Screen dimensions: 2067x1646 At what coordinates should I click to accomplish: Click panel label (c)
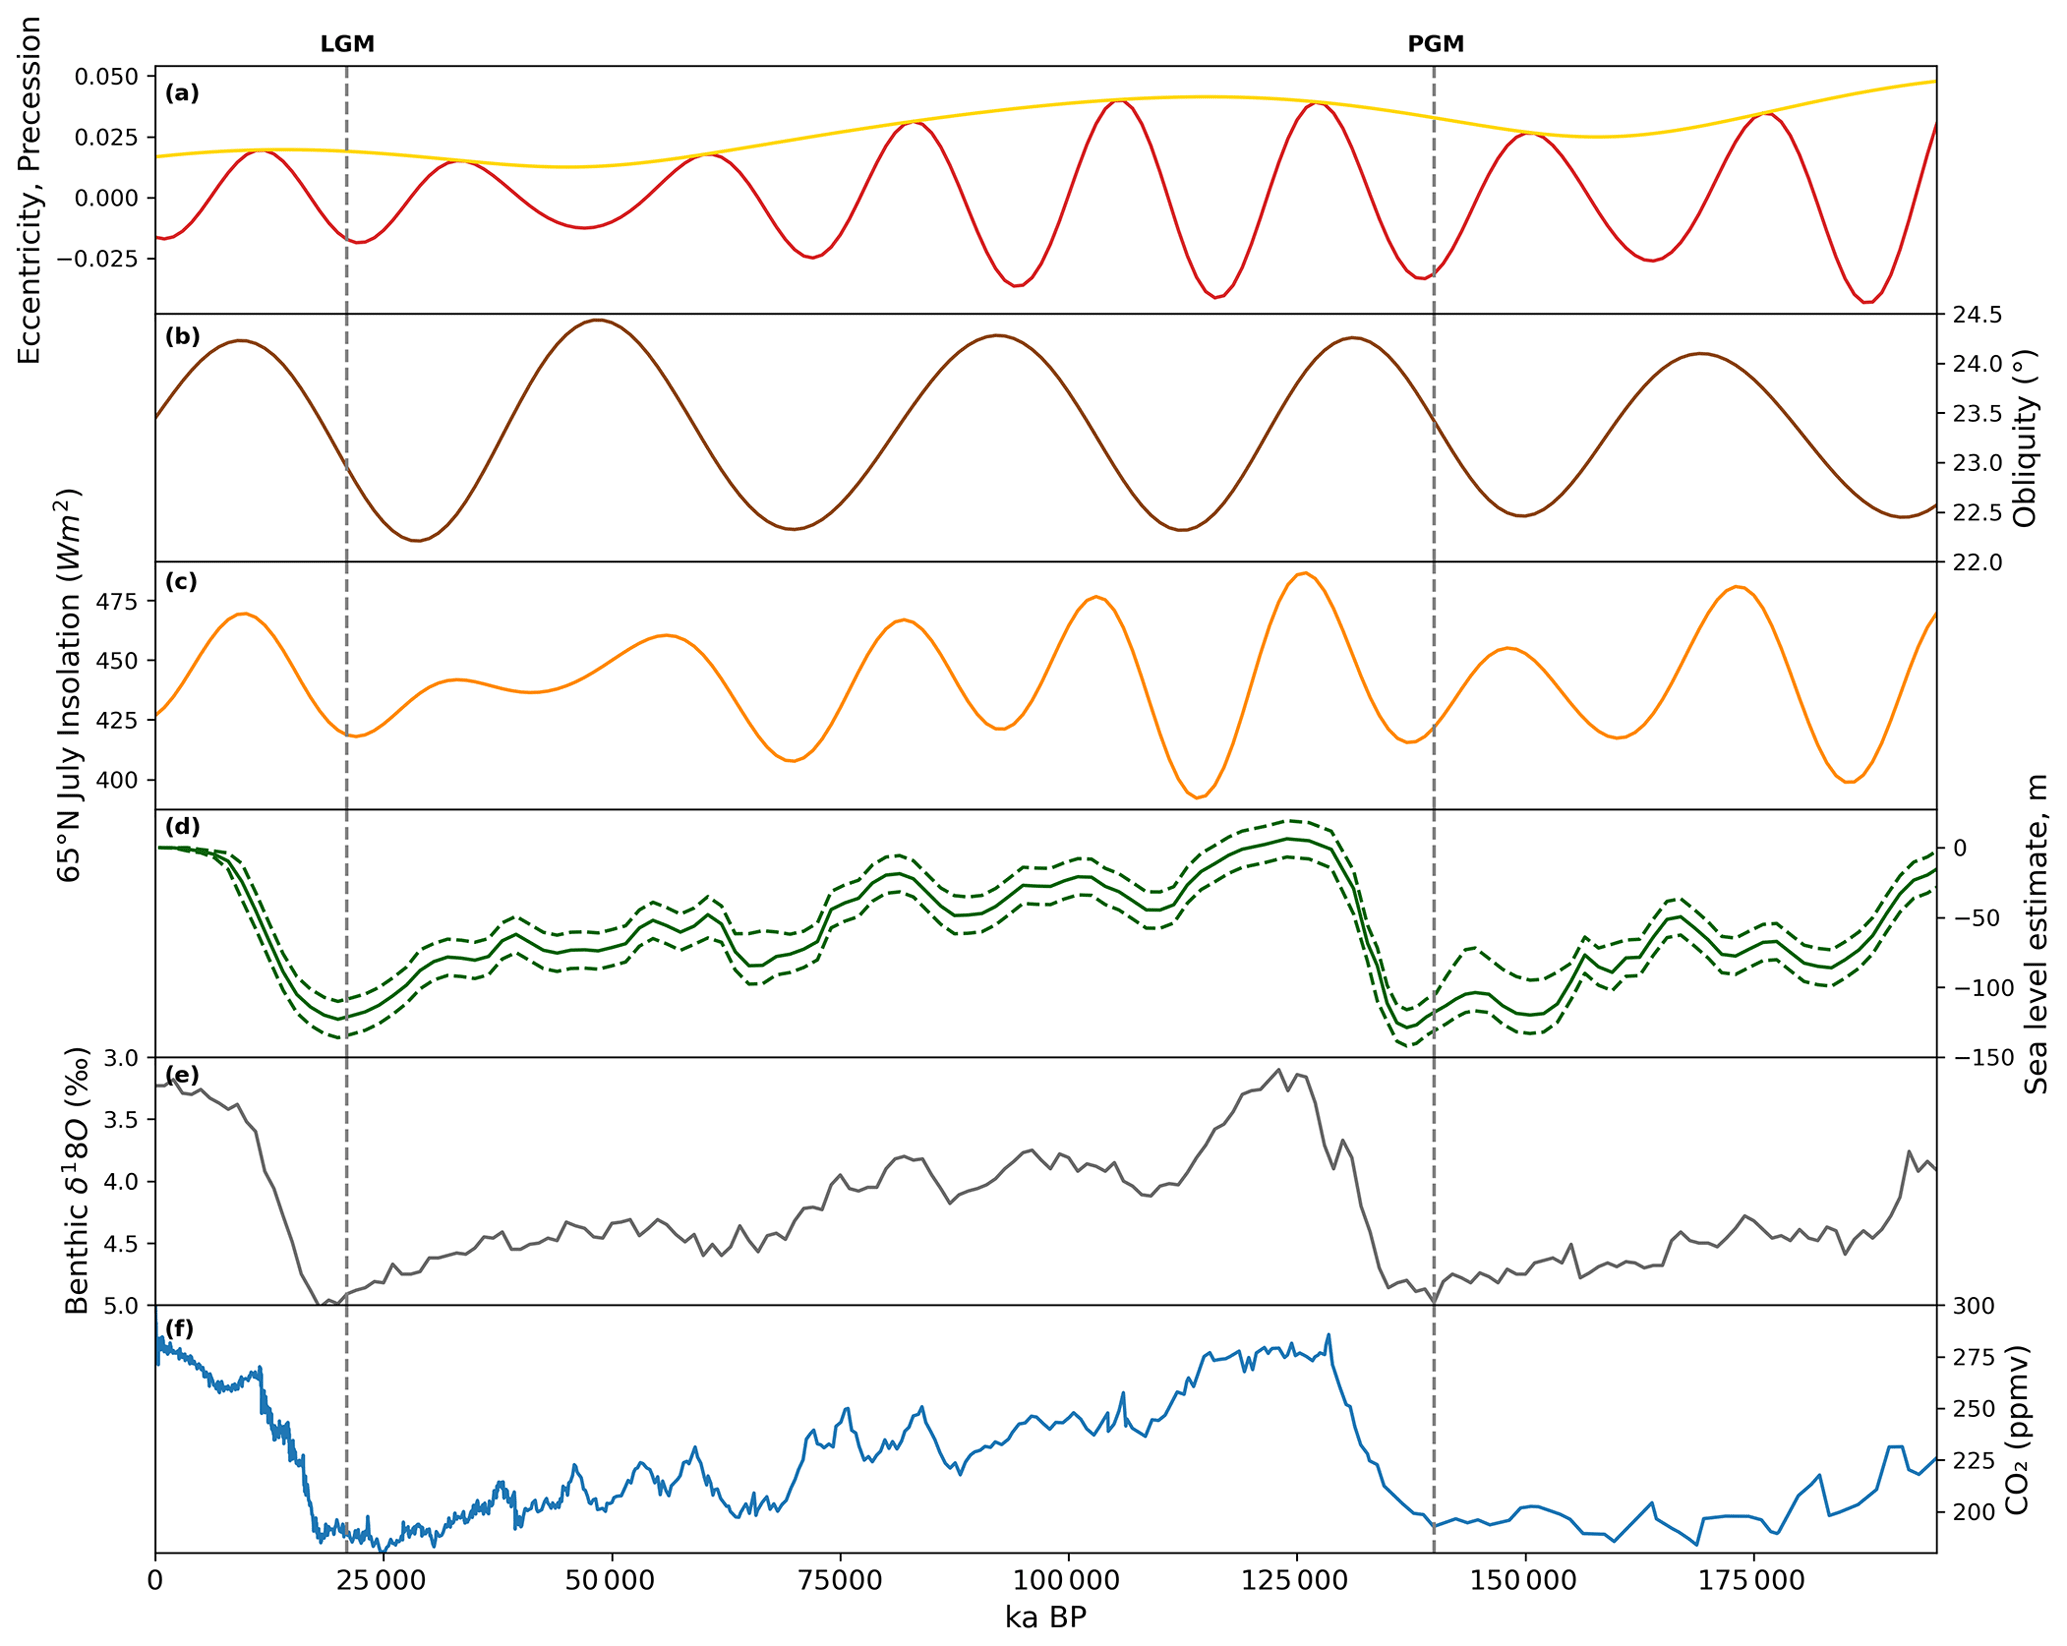pyautogui.click(x=182, y=582)
